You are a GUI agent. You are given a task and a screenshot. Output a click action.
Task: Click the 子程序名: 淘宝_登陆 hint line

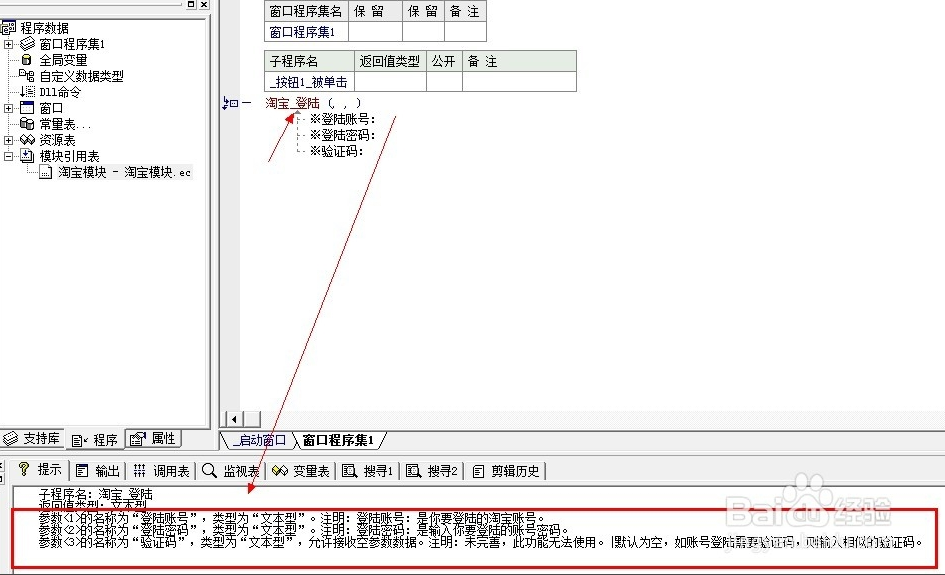pyautogui.click(x=95, y=494)
